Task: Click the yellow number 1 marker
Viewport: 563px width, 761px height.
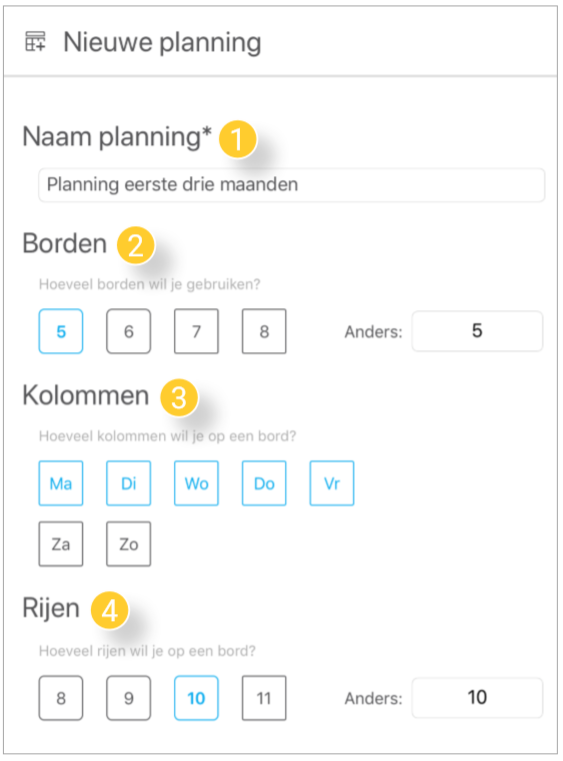Action: [x=237, y=139]
